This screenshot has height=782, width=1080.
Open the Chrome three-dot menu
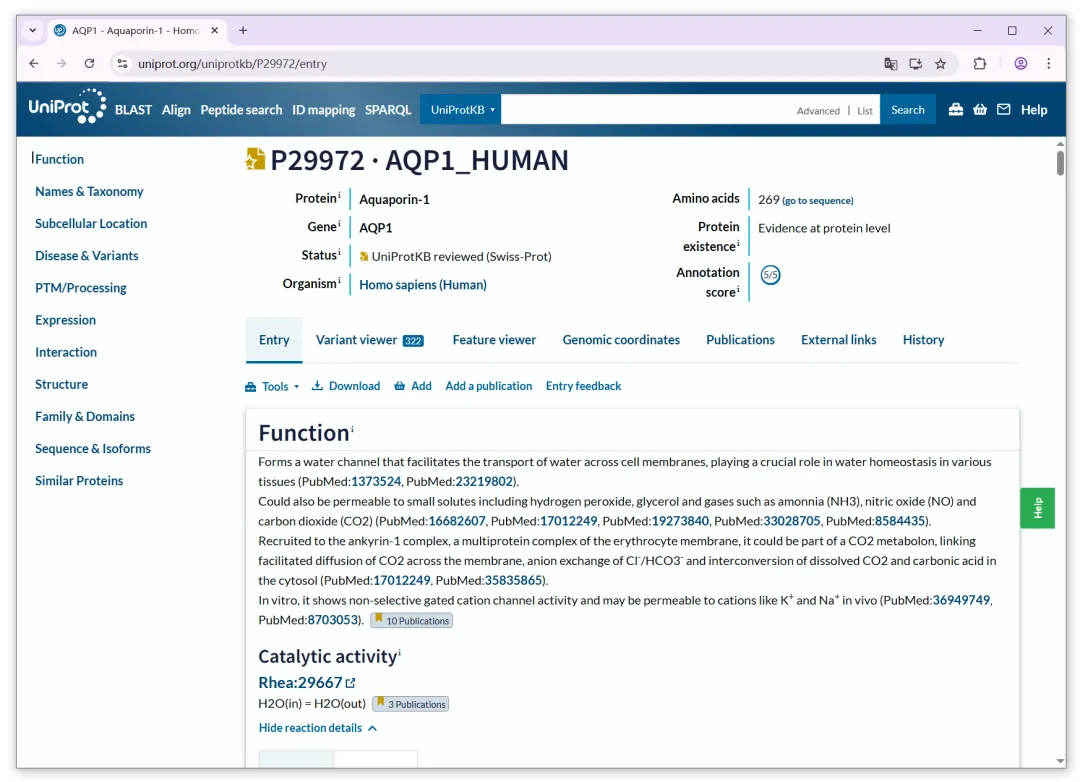pyautogui.click(x=1048, y=64)
